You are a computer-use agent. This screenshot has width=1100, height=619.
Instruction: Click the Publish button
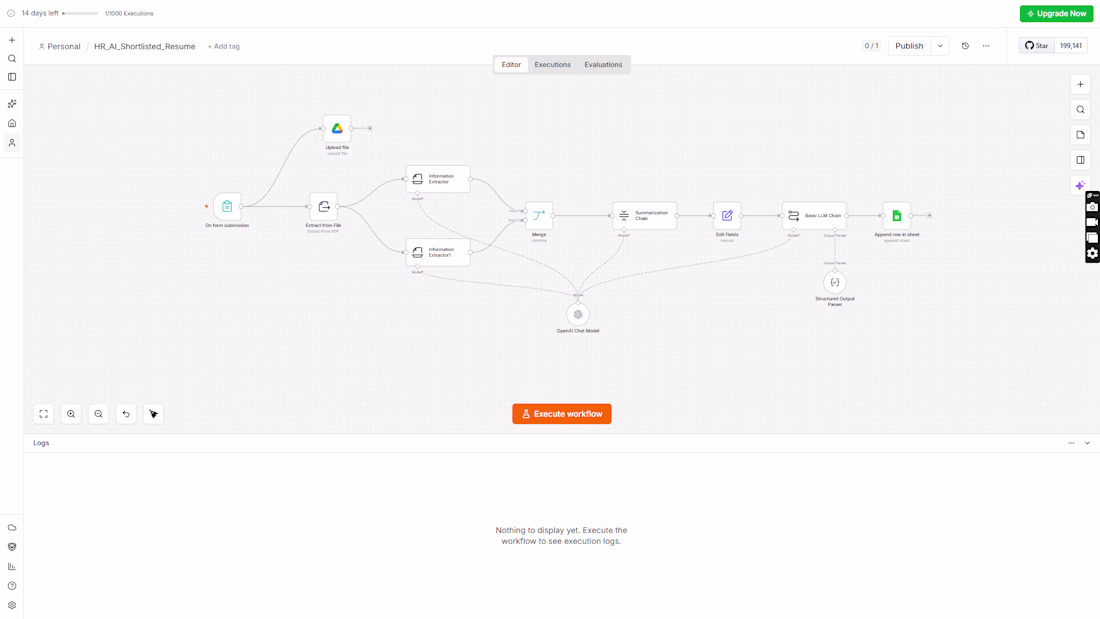(909, 46)
